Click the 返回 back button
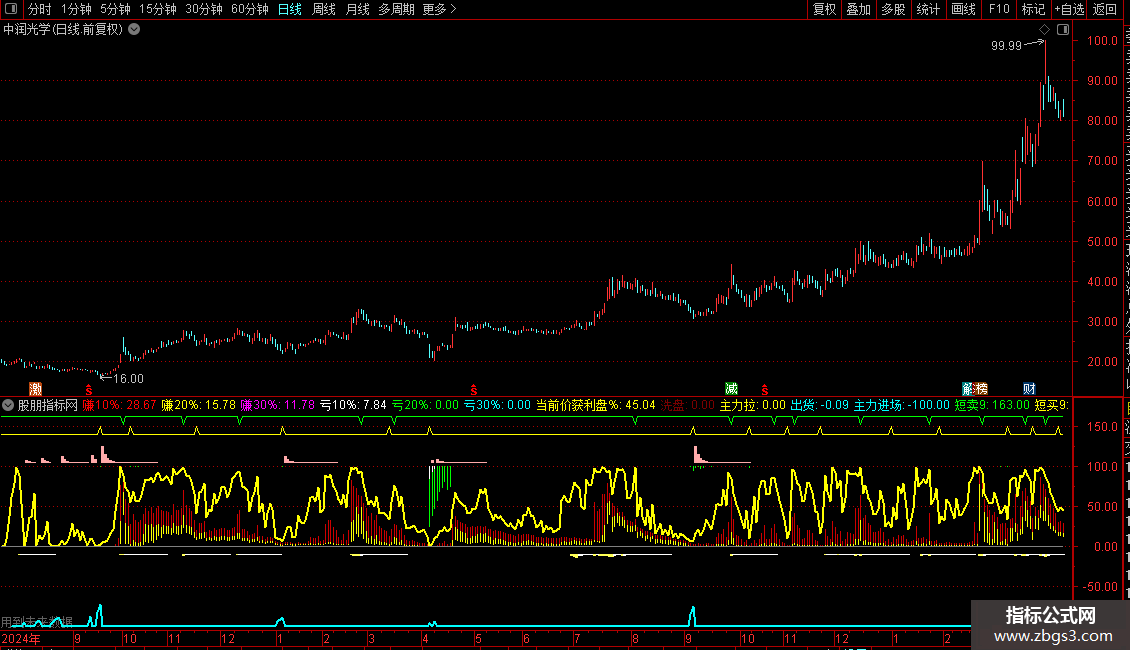This screenshot has width=1130, height=650. click(x=1105, y=9)
